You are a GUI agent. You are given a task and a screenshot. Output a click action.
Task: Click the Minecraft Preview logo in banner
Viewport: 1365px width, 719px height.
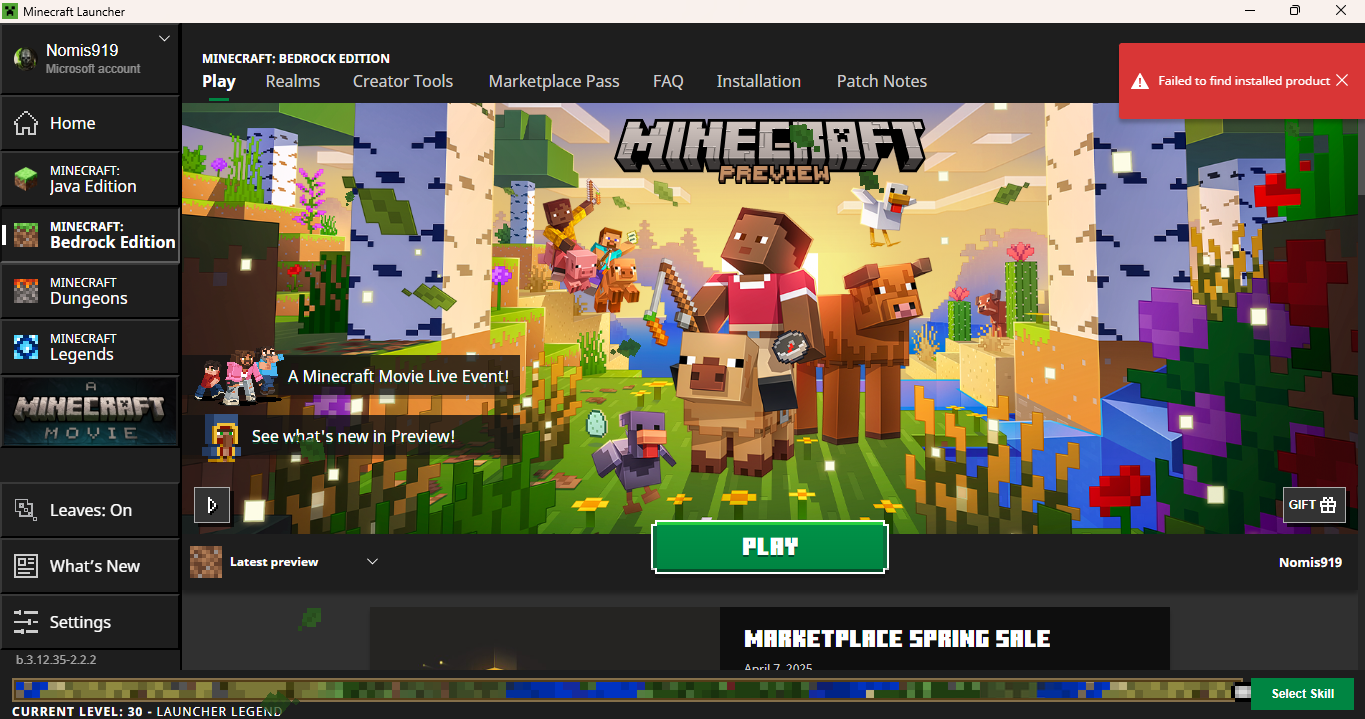pyautogui.click(x=770, y=150)
